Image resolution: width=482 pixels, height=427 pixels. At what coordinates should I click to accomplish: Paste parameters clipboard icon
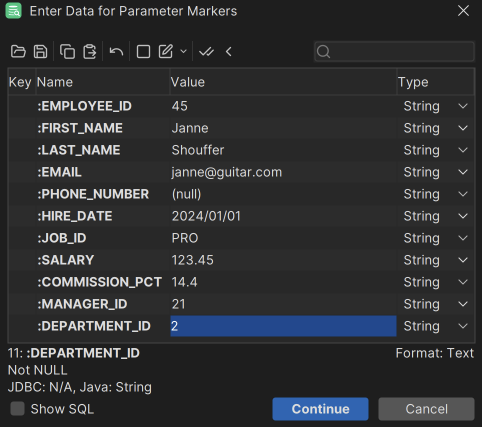[x=90, y=52]
